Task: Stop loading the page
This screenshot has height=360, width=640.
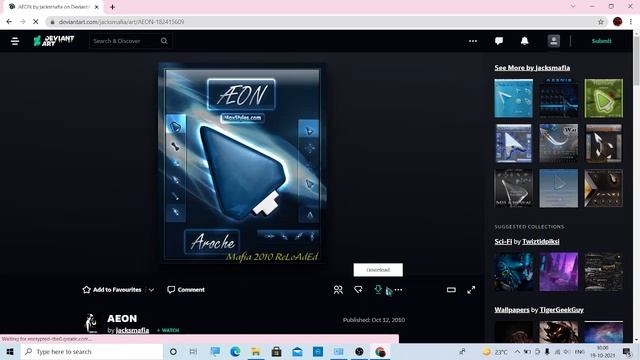Action: point(36,22)
